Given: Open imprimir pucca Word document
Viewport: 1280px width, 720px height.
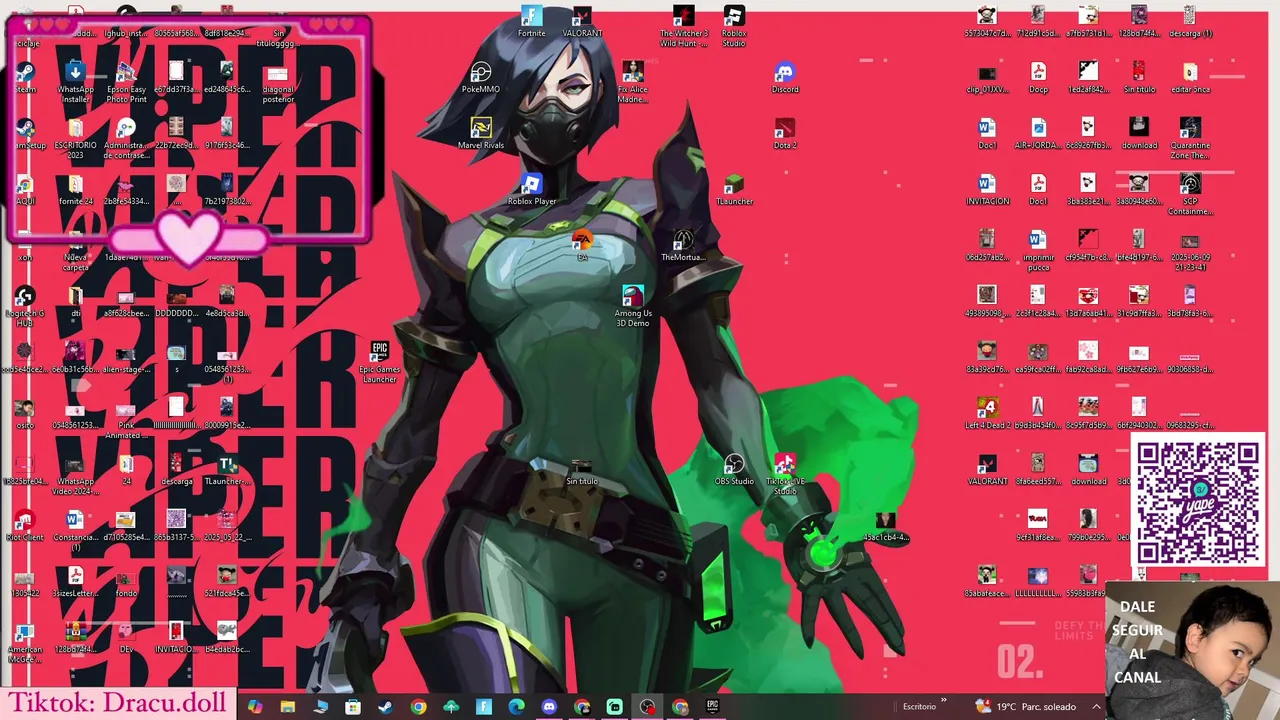Looking at the screenshot, I should [1038, 250].
